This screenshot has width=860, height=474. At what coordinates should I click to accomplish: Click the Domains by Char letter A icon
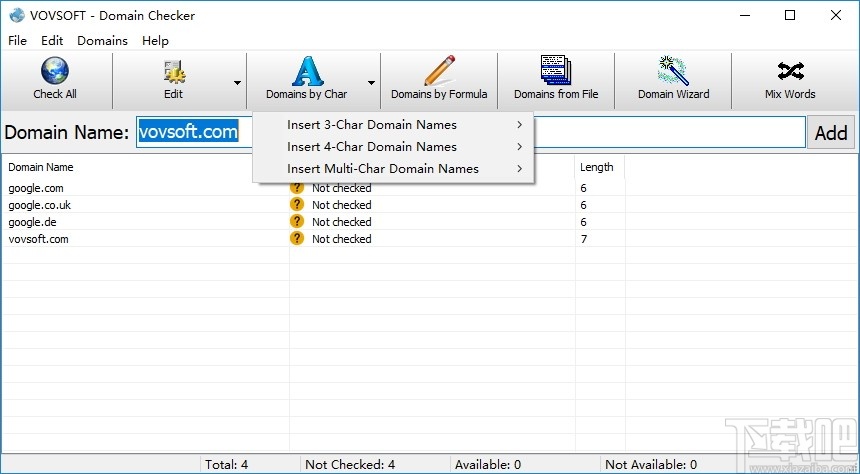point(307,71)
